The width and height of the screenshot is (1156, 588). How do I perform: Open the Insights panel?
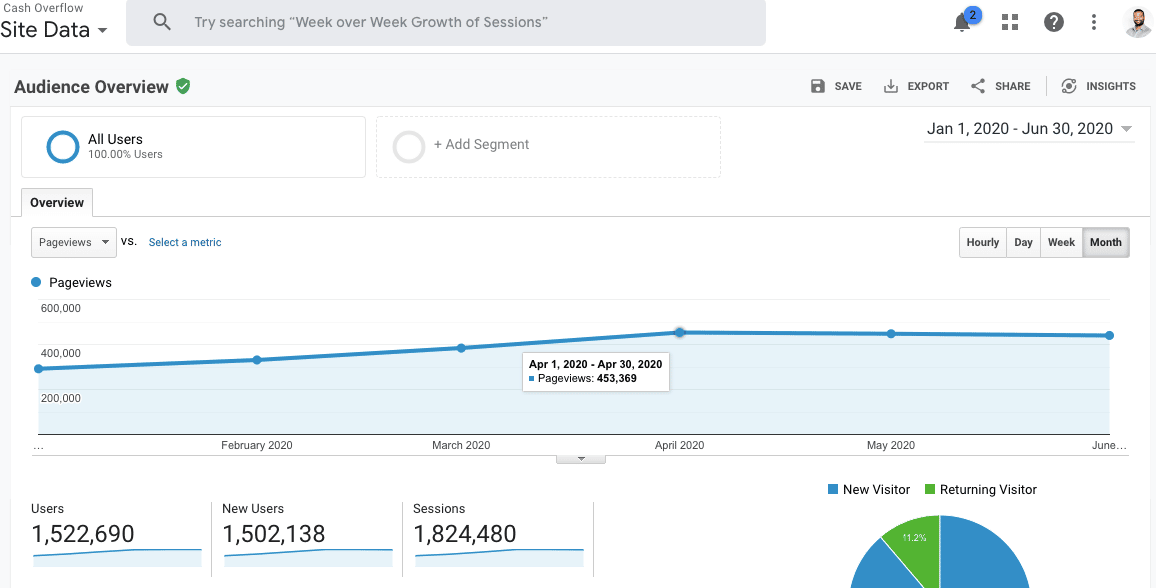(1098, 86)
